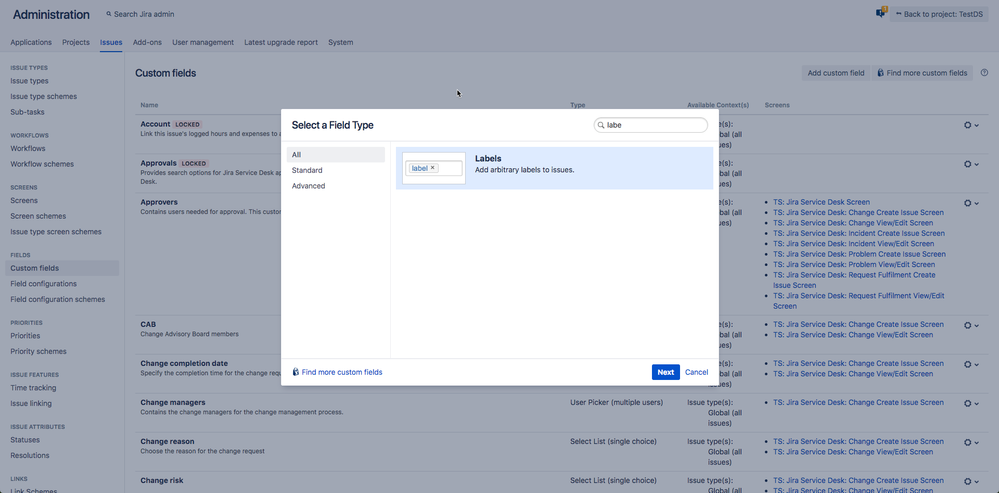Open Issue types in sidebar
999x493 pixels.
29,81
